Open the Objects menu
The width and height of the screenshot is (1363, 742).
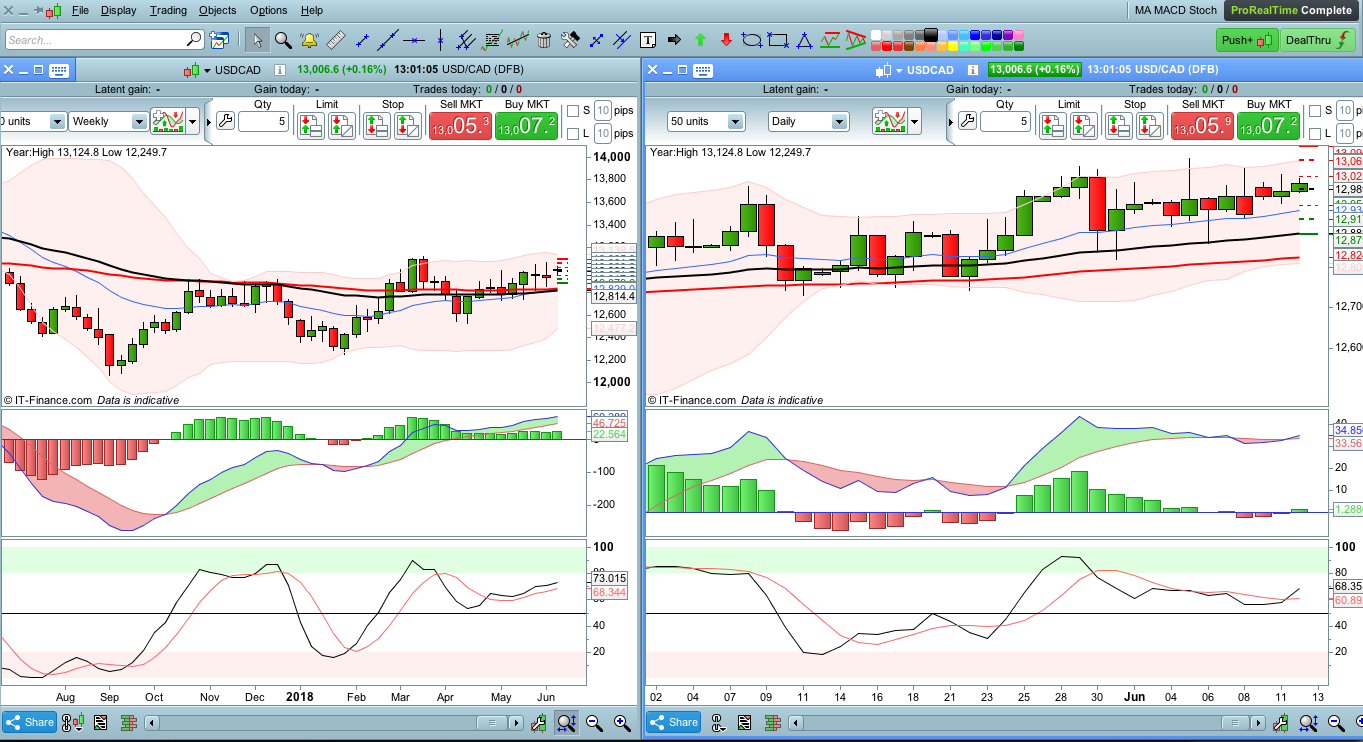point(218,10)
